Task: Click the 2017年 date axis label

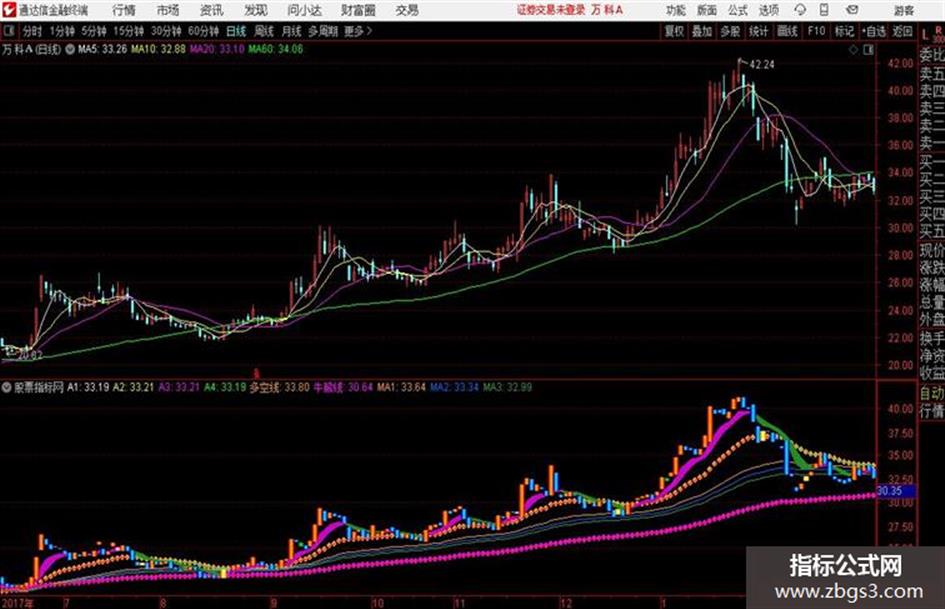Action: point(18,603)
